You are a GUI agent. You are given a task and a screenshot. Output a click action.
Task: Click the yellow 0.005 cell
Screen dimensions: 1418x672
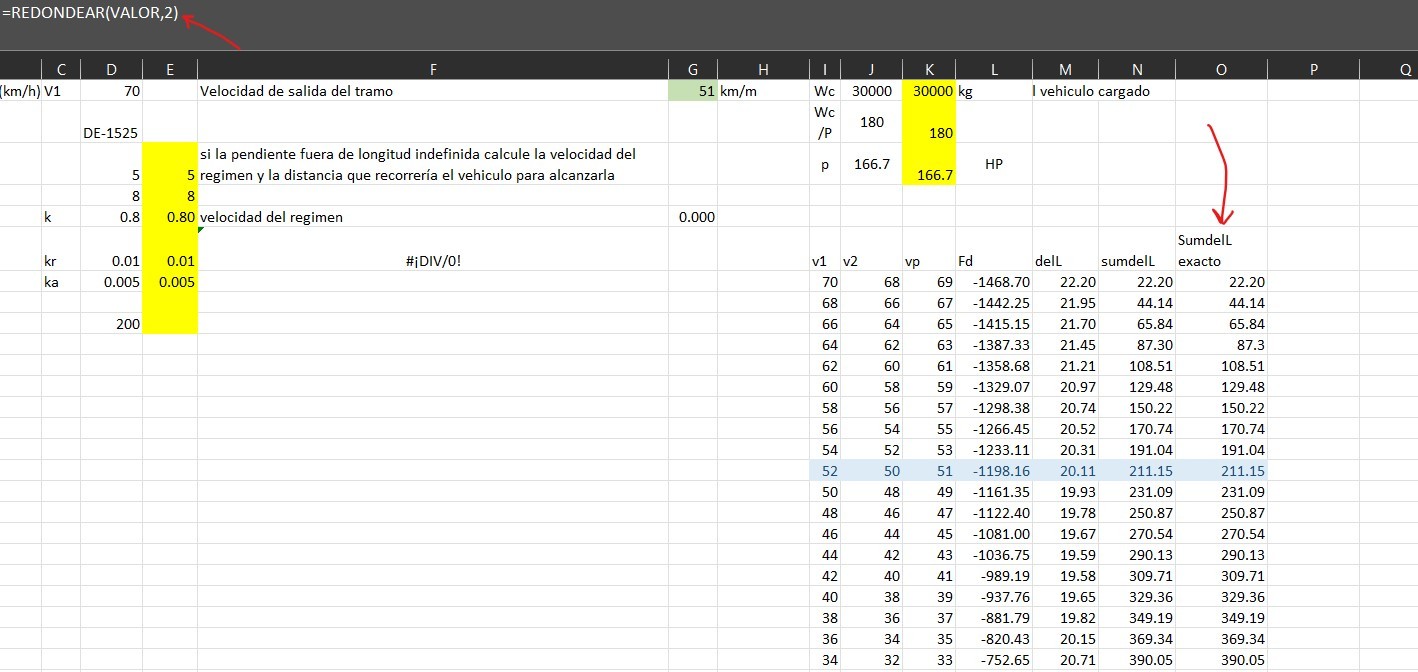[170, 282]
